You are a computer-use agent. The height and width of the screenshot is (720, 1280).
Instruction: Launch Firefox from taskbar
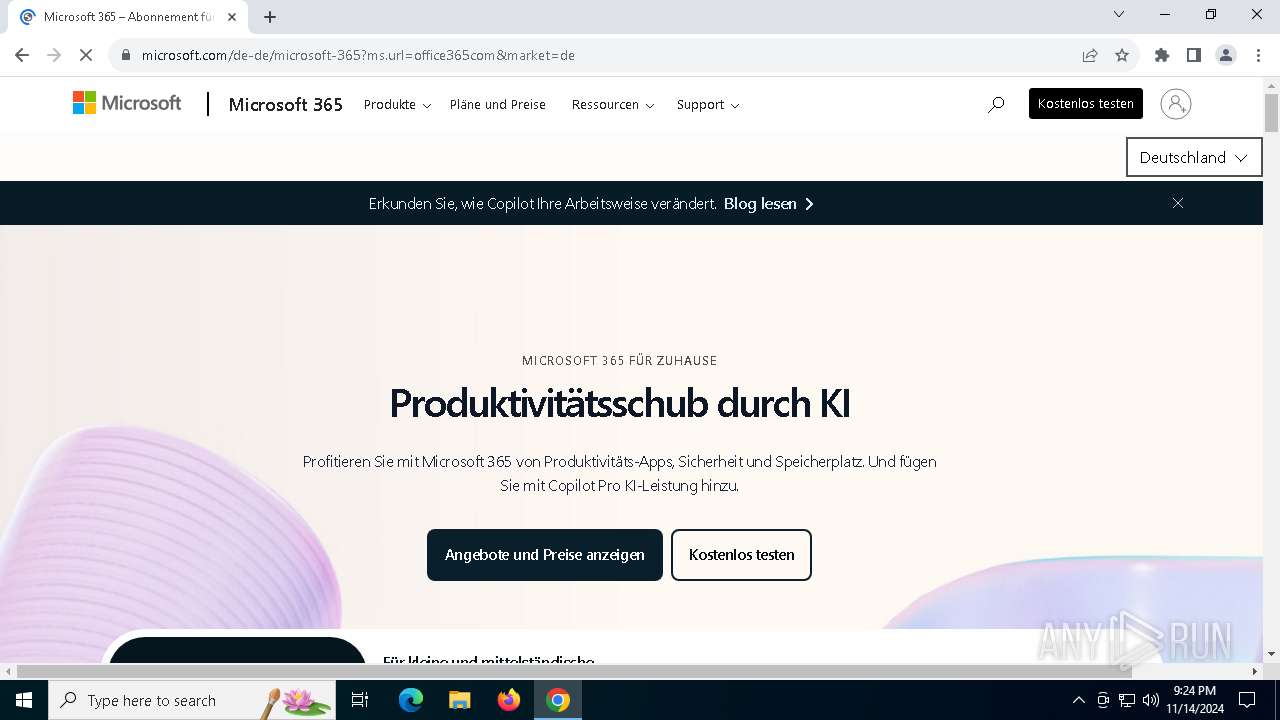point(509,700)
